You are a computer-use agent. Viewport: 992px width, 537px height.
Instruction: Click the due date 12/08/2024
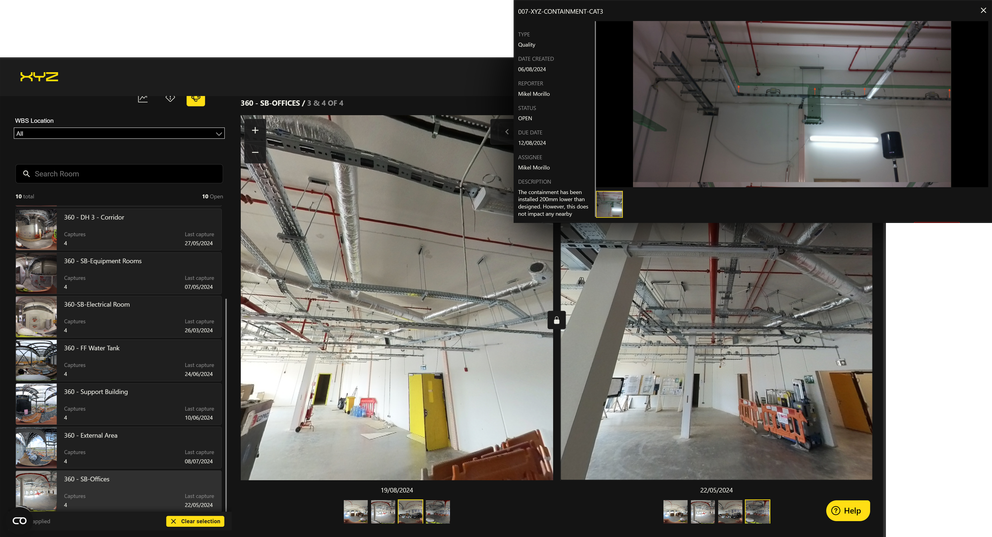pyautogui.click(x=532, y=143)
